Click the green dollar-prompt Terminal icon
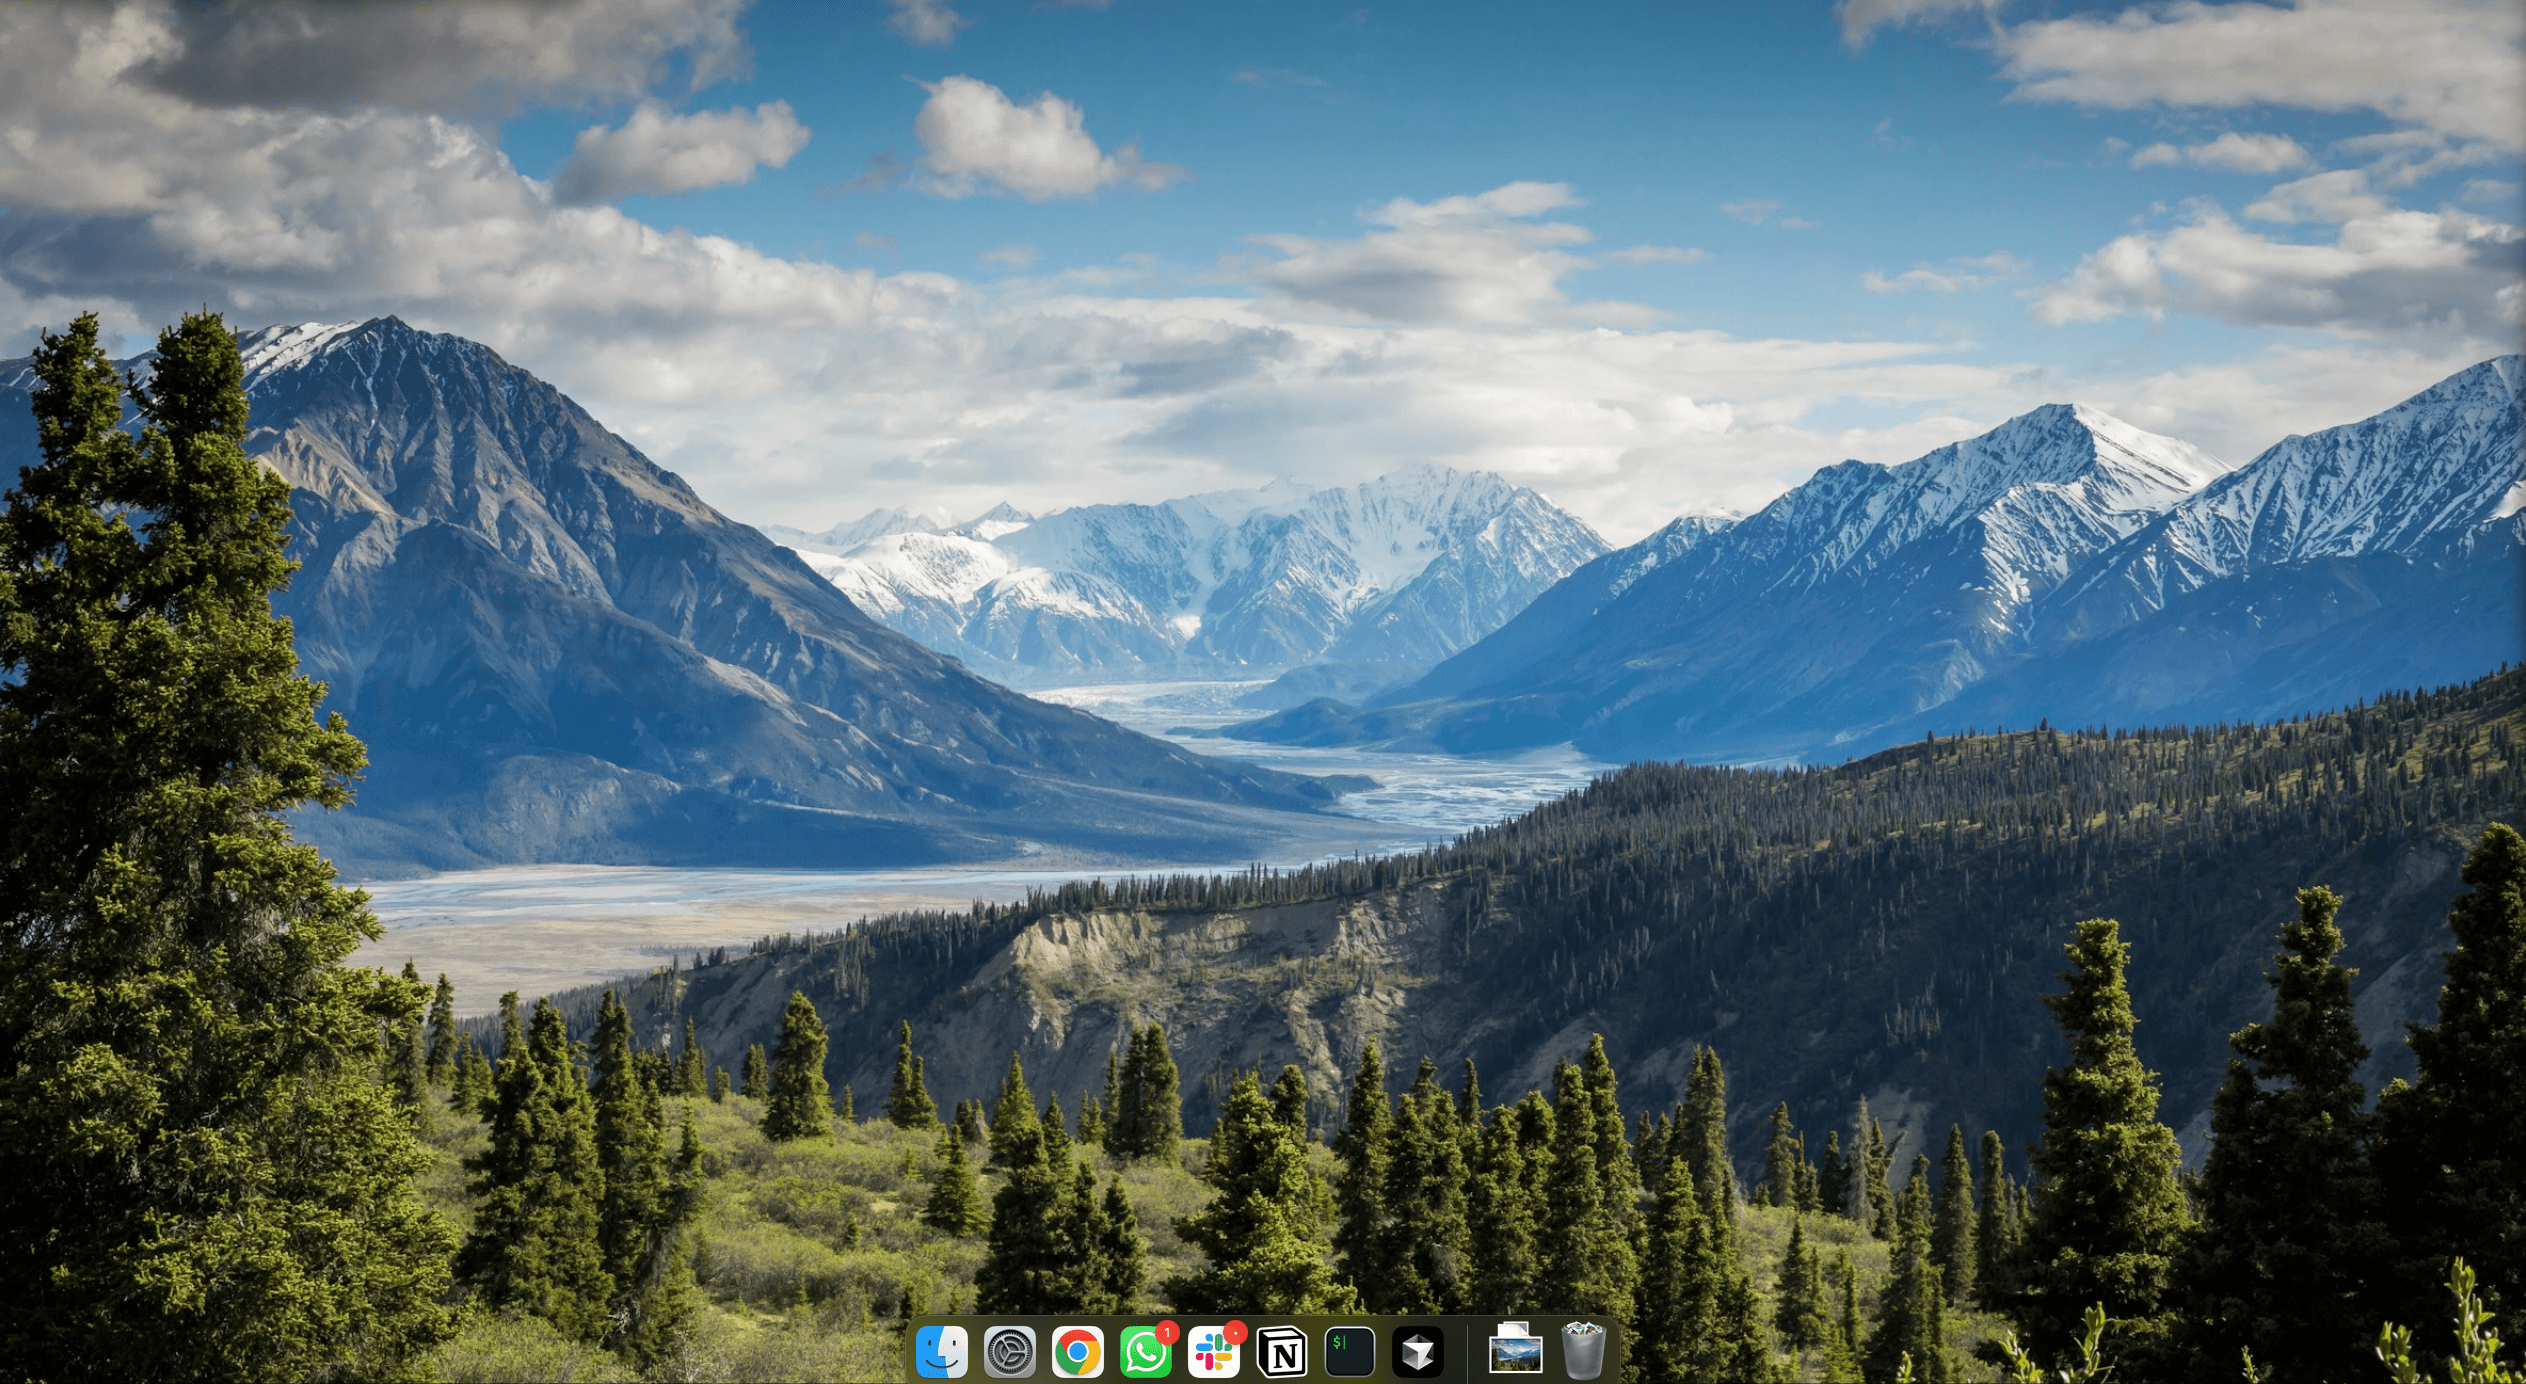This screenshot has width=2526, height=1384. click(x=1350, y=1352)
